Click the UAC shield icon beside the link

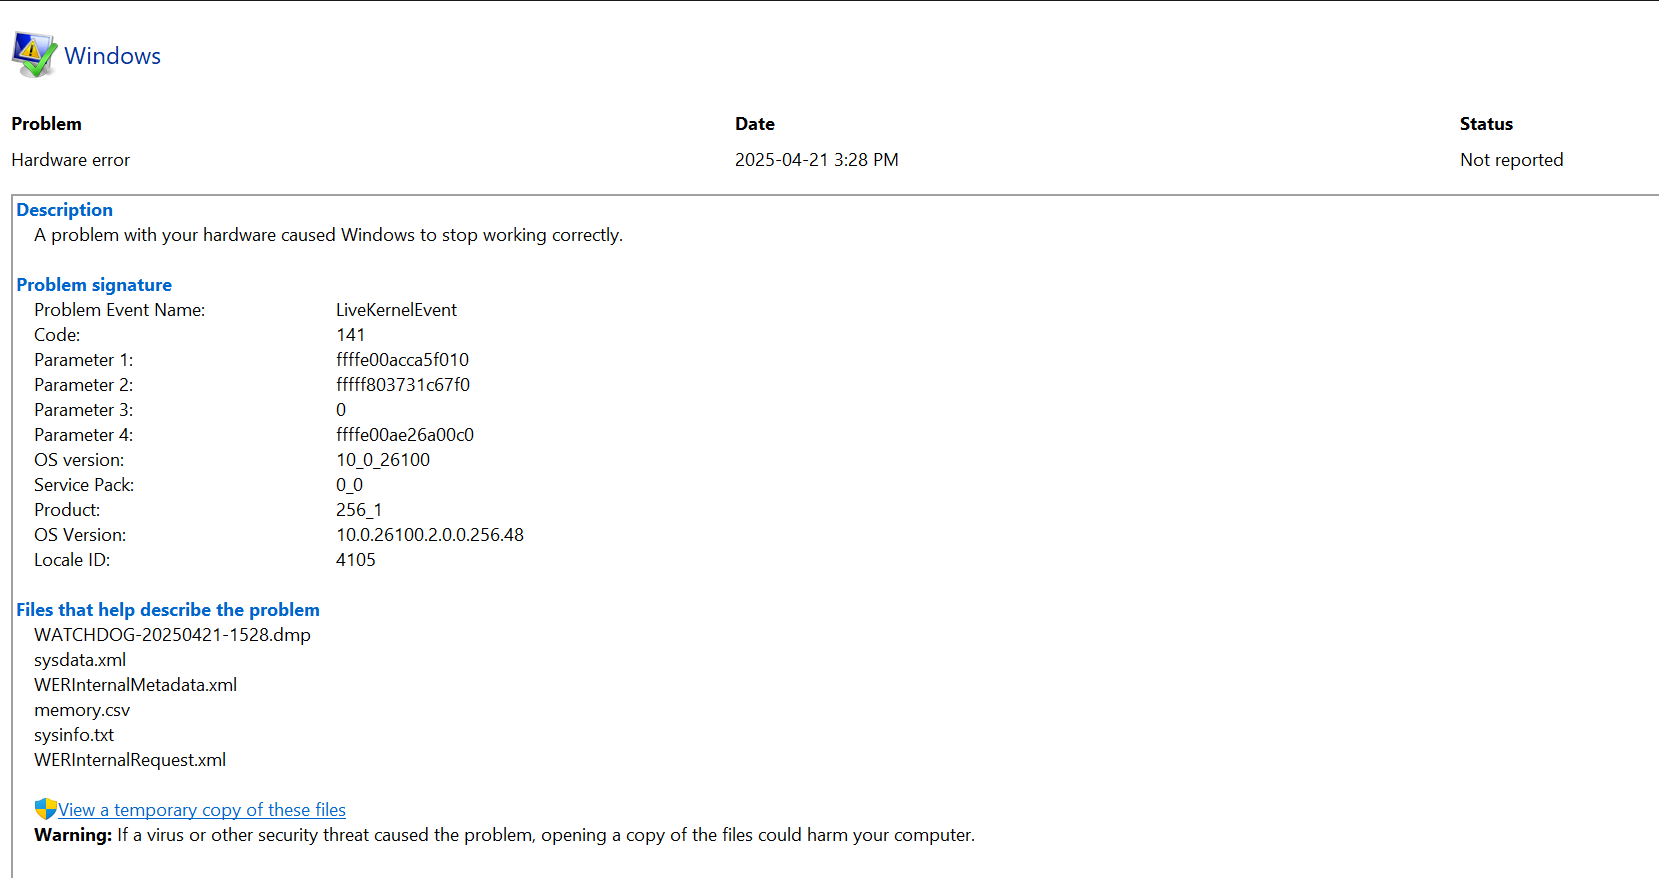coord(45,809)
